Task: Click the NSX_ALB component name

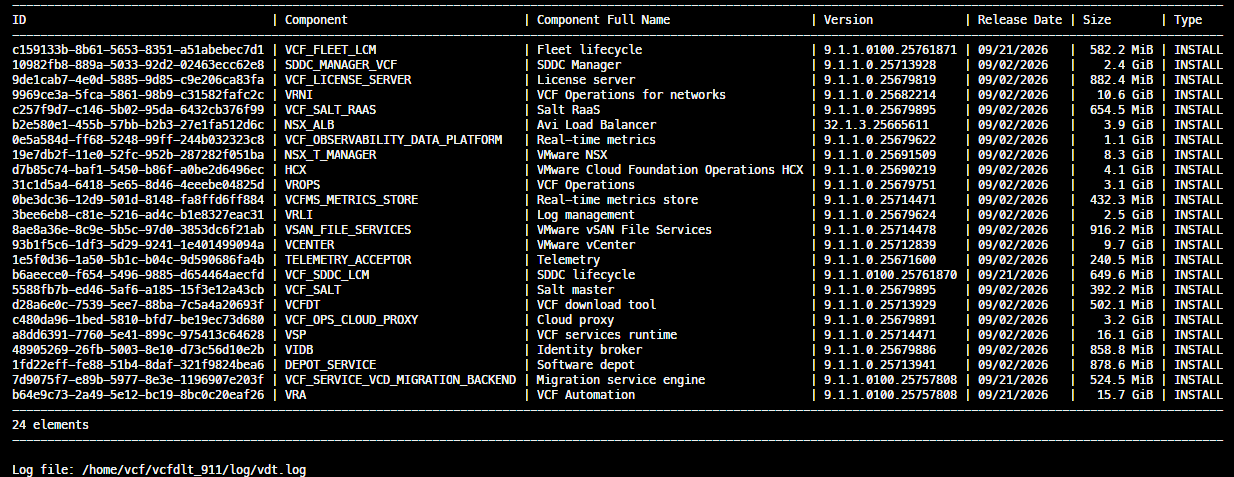Action: coord(310,125)
